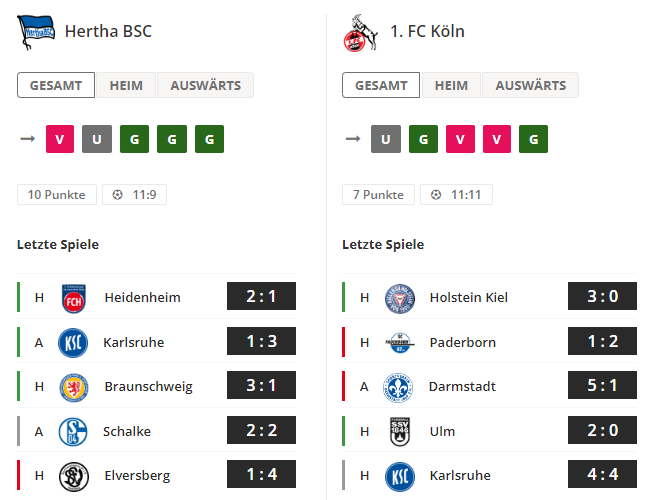The image size is (661, 500).
Task: Switch Hertha BSC stats to Auswärts tab
Action: pos(205,85)
